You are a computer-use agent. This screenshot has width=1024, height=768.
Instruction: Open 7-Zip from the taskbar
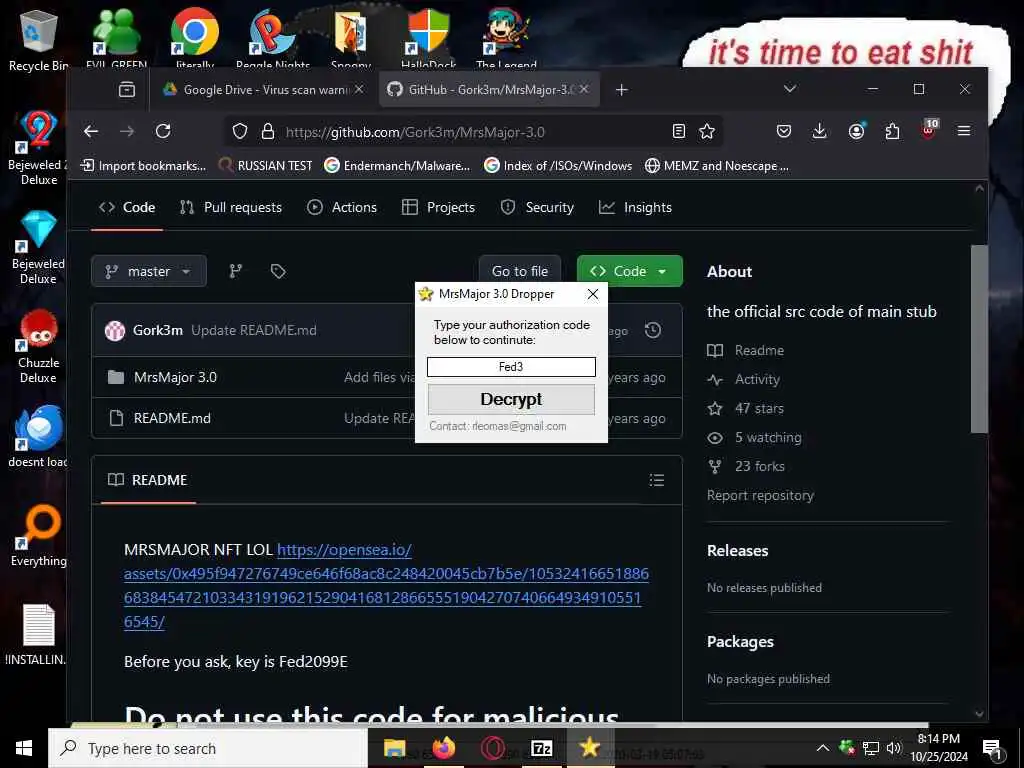(x=541, y=748)
